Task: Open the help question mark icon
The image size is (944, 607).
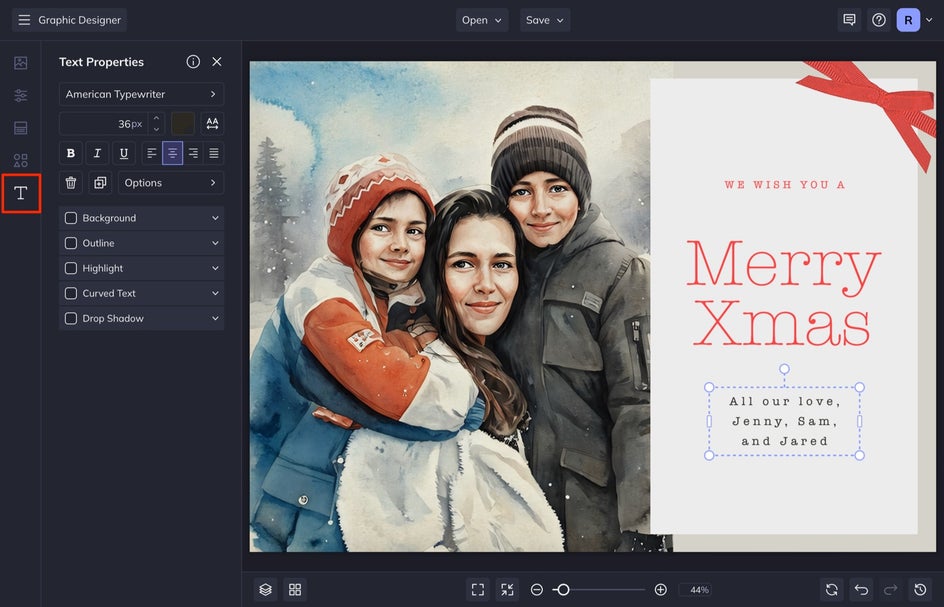Action: (x=878, y=20)
